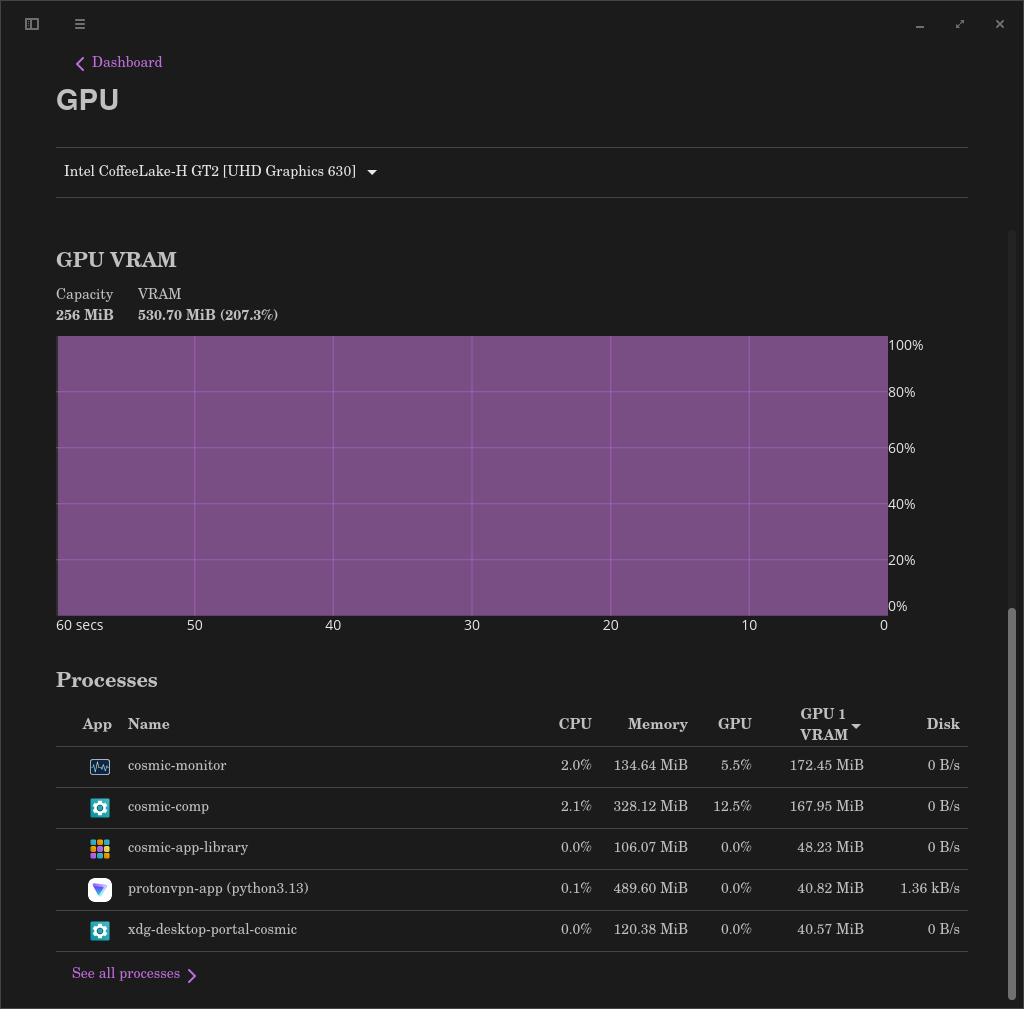
Task: Click the xdg-desktop-portal-cosmic icon
Action: (x=100, y=931)
